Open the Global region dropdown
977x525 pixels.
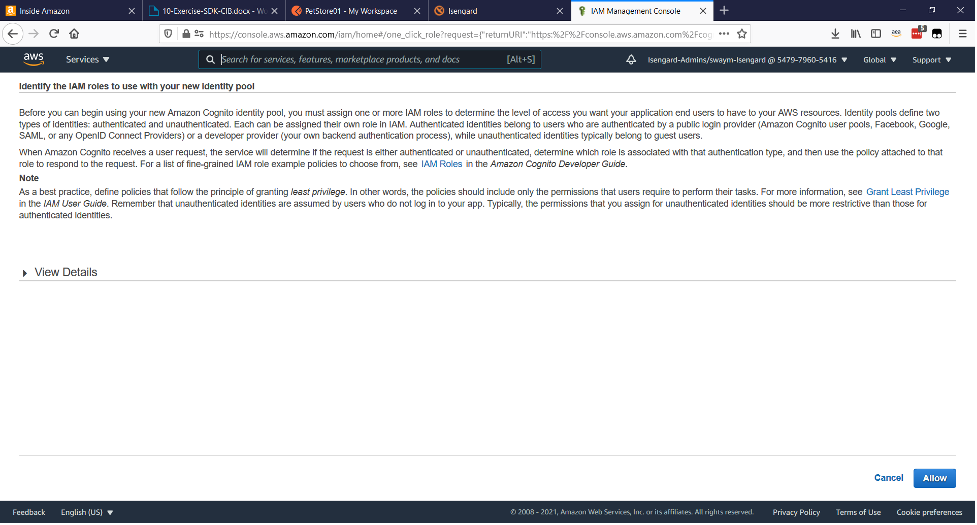coord(879,60)
